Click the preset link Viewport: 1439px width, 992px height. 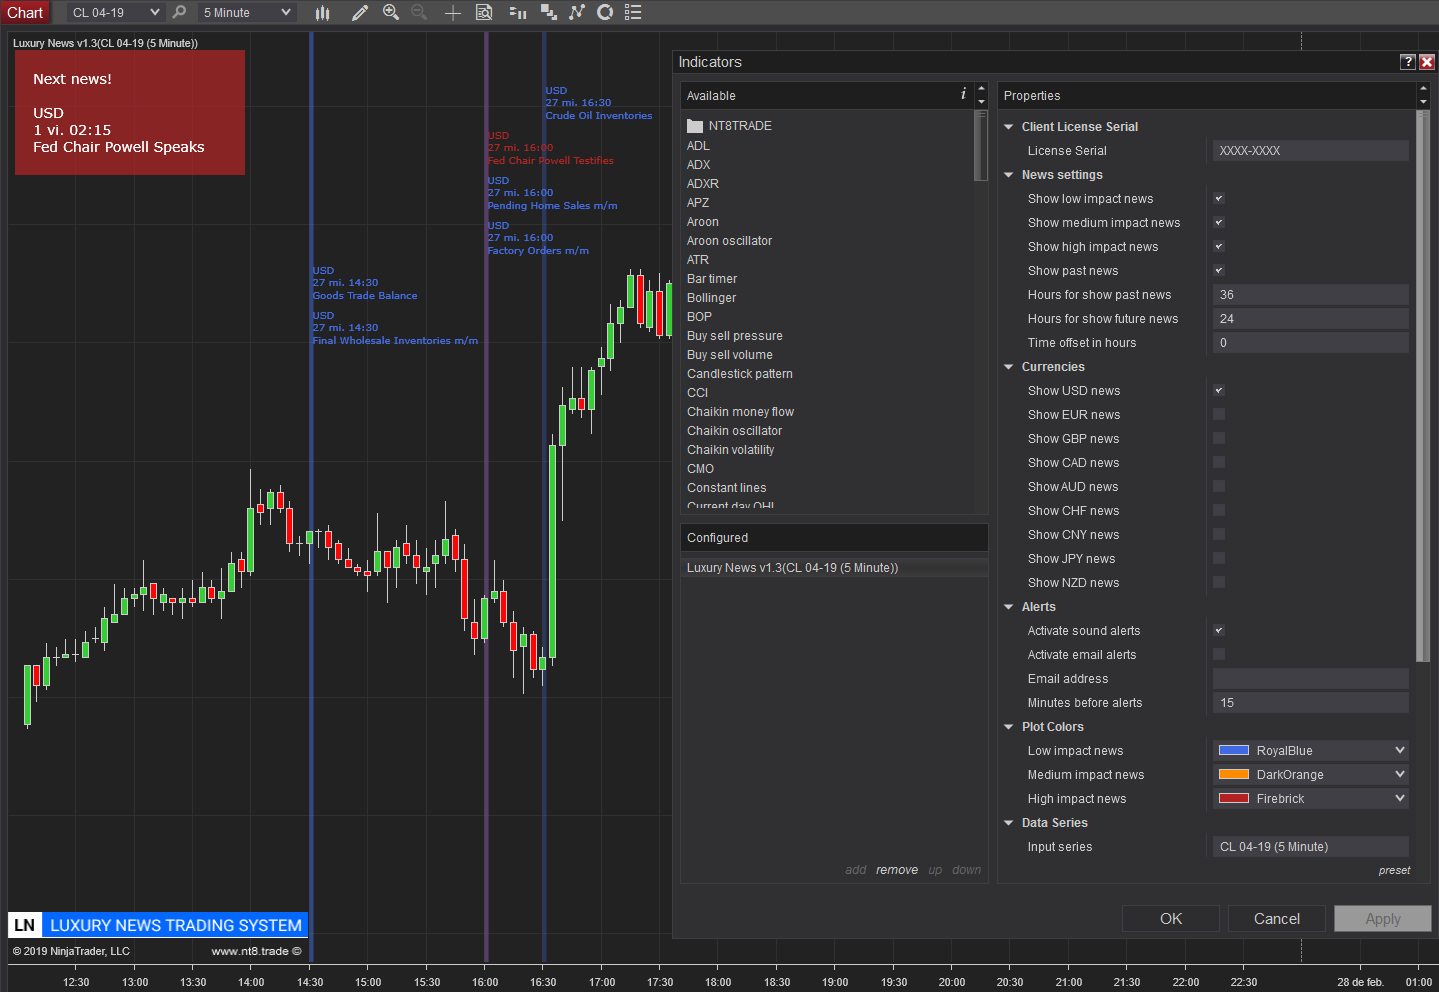[1394, 871]
